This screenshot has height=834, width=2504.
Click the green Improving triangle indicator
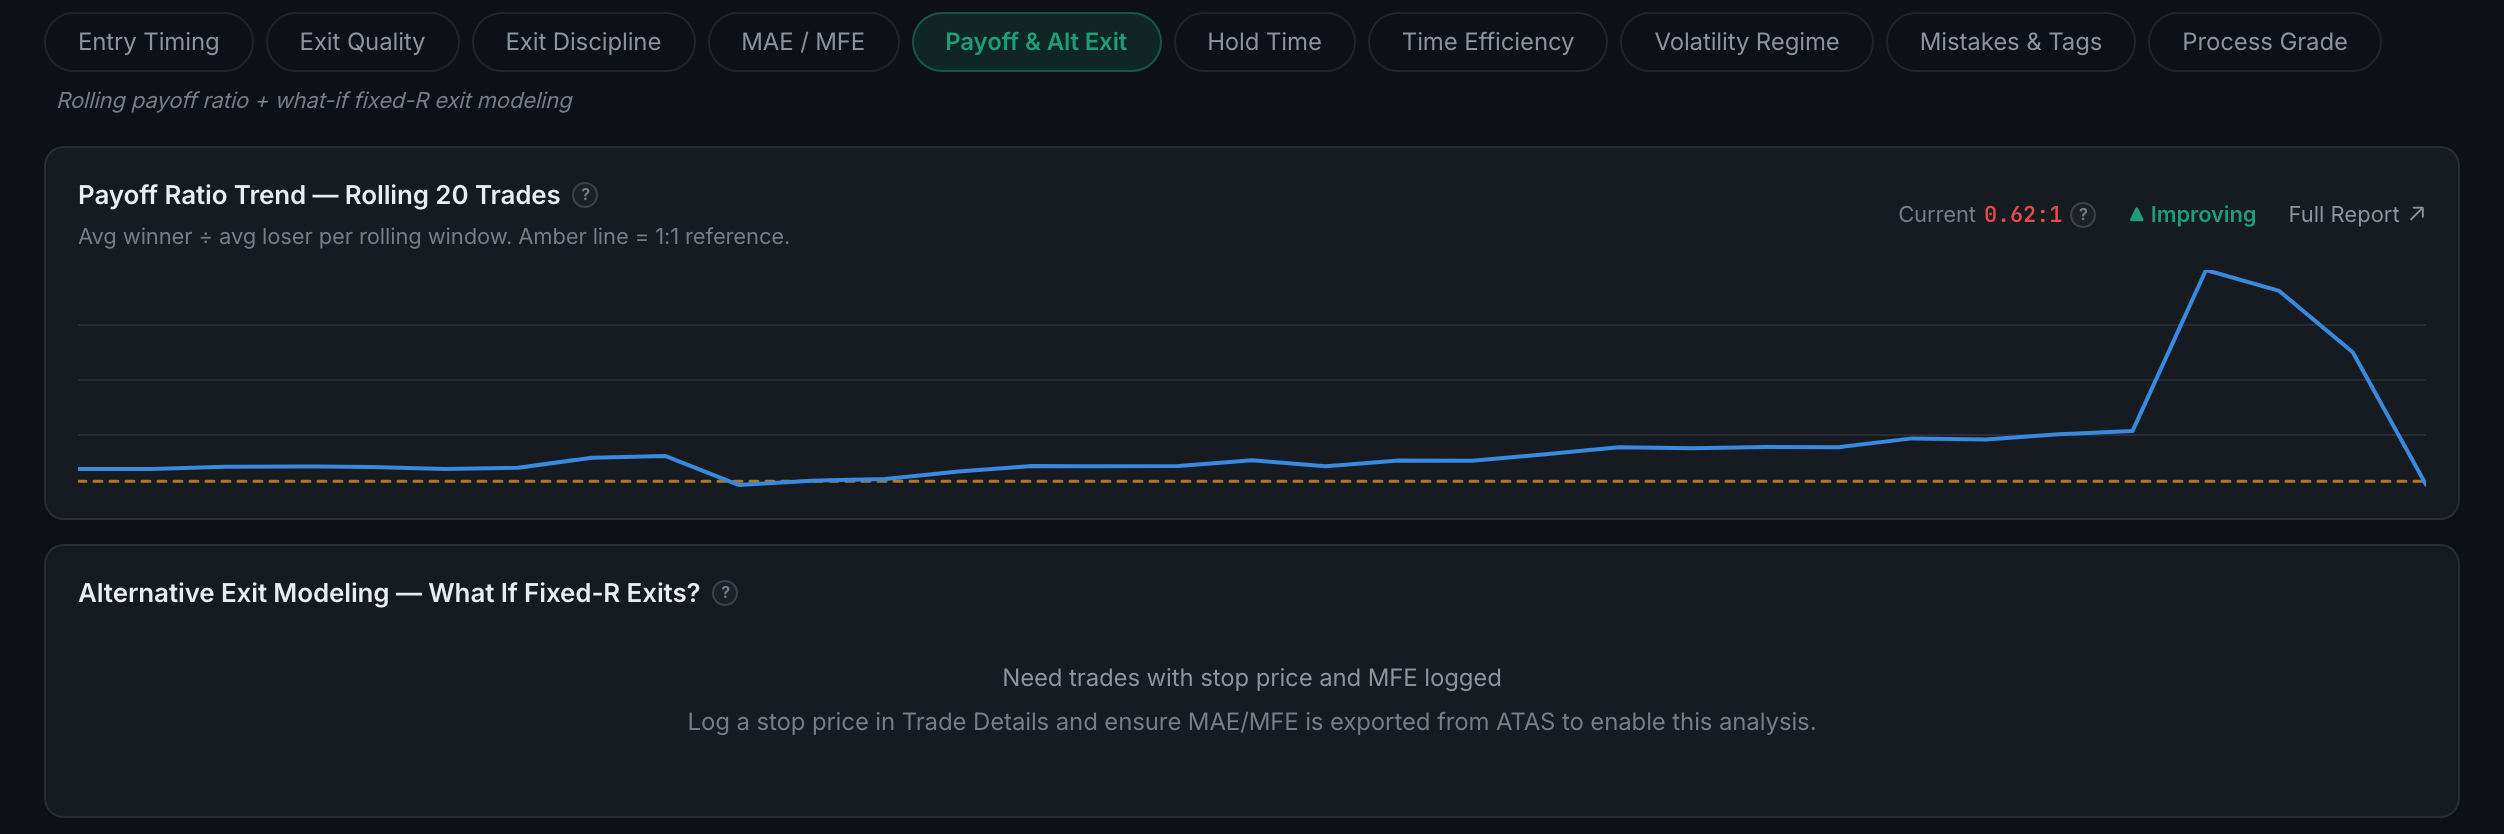pyautogui.click(x=2137, y=214)
